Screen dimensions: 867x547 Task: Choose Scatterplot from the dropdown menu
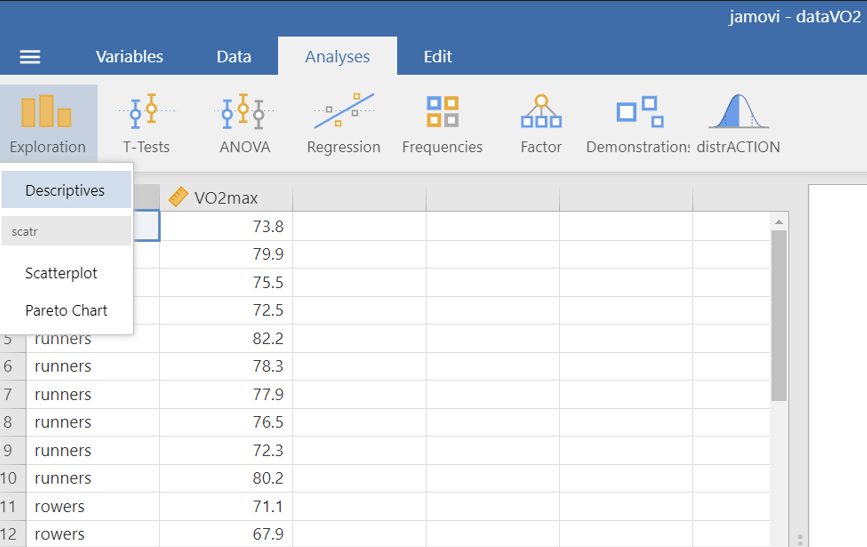coord(61,273)
